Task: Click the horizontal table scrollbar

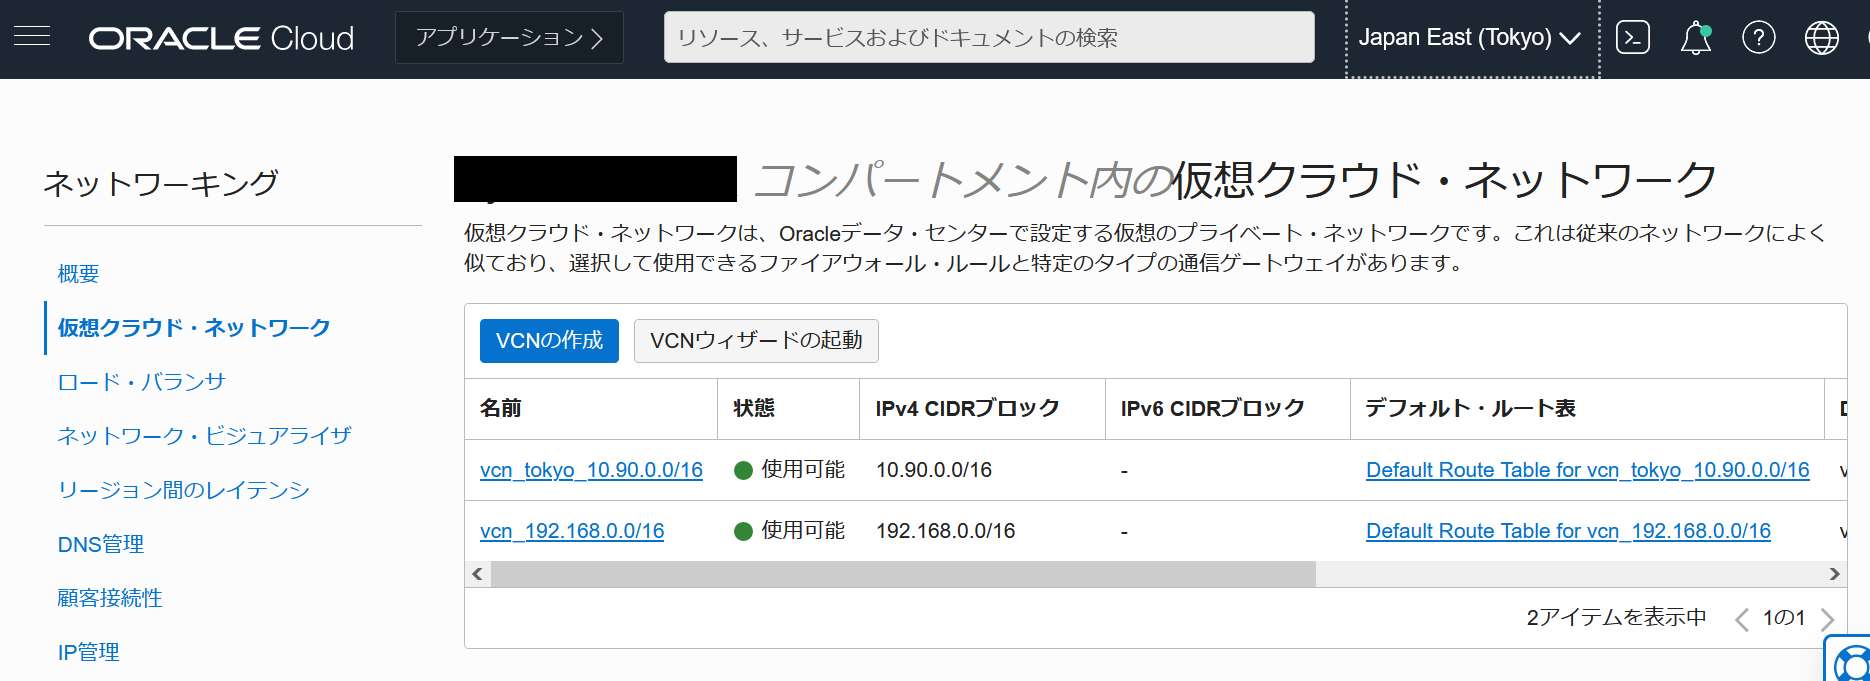Action: (903, 574)
